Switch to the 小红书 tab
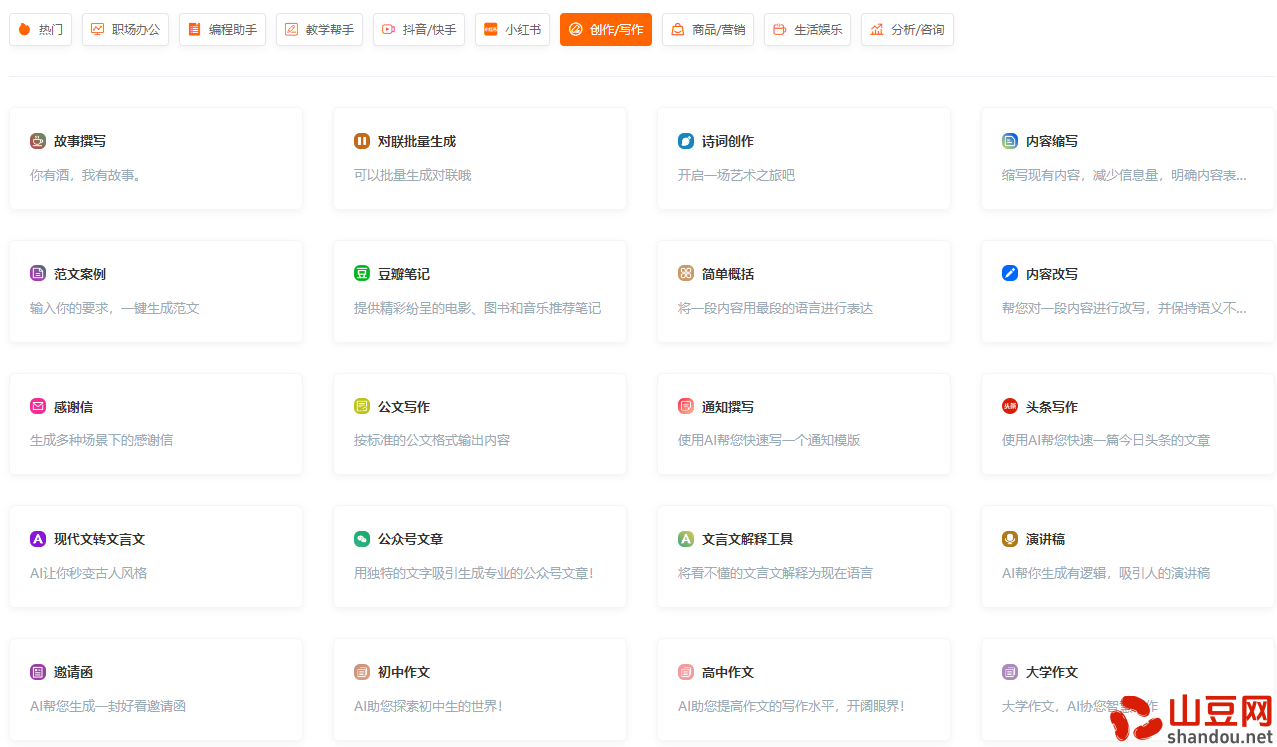This screenshot has width=1277, height=747. pos(512,29)
